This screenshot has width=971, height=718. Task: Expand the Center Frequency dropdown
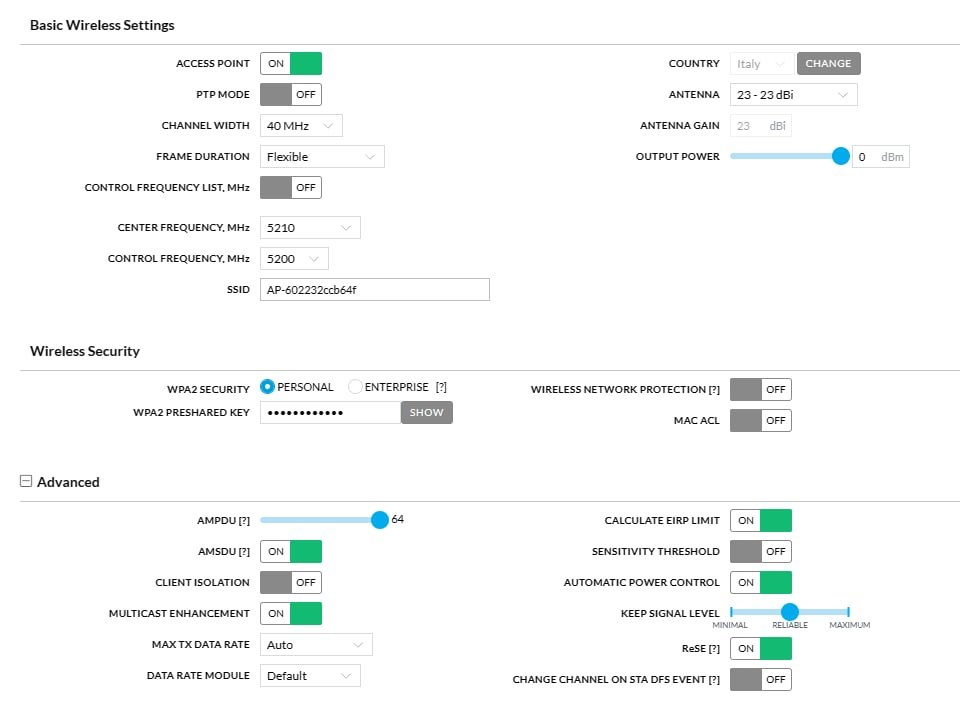pyautogui.click(x=310, y=228)
